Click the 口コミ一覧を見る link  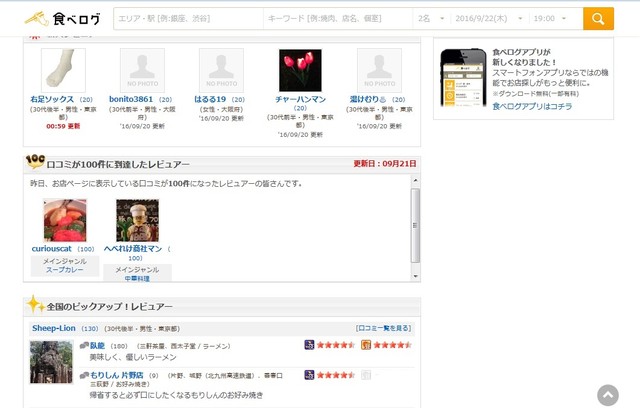pos(385,328)
